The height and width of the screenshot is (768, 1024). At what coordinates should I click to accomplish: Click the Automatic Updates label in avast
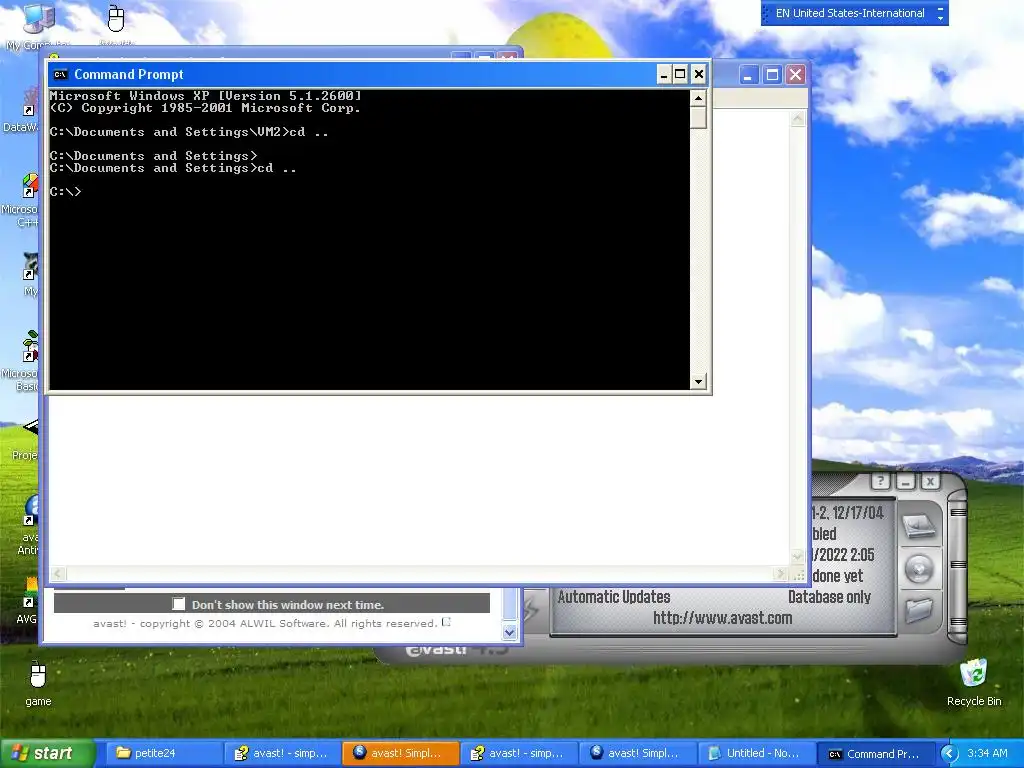pos(613,597)
